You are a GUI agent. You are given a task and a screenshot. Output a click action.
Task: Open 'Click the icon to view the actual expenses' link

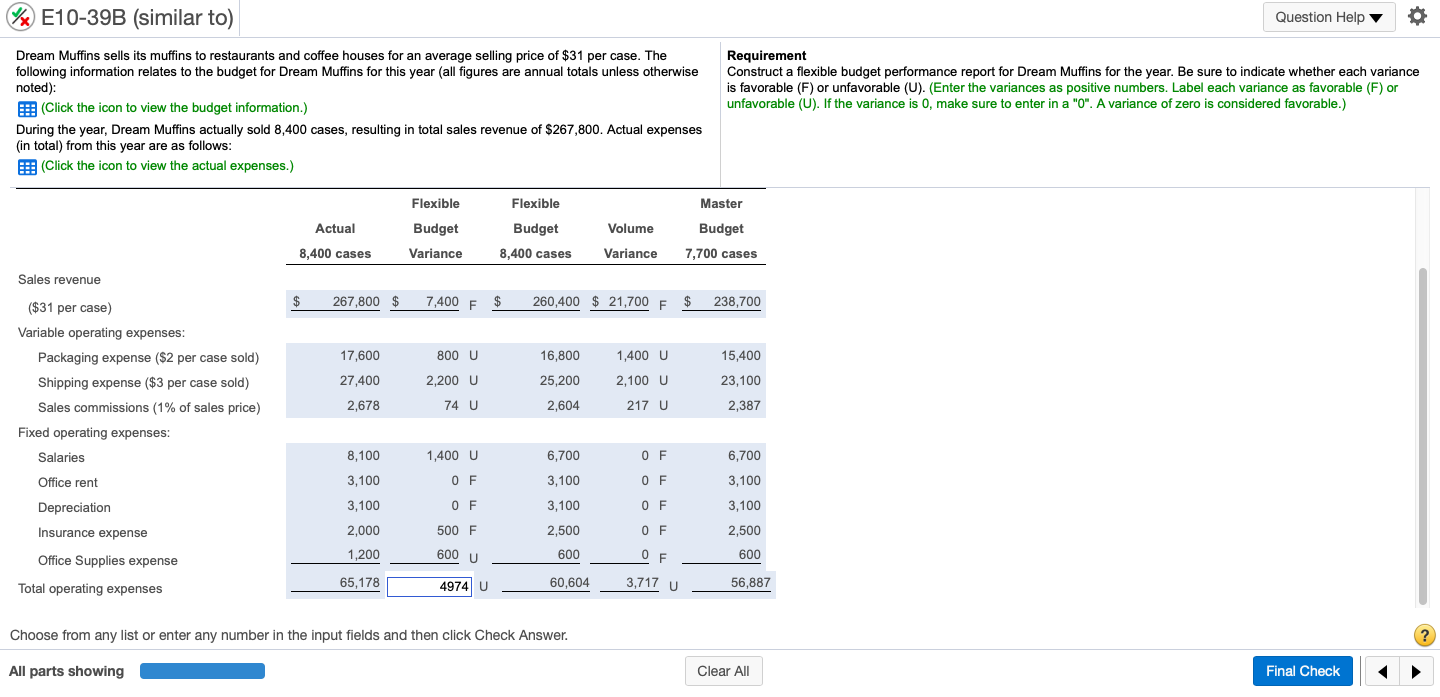[167, 165]
